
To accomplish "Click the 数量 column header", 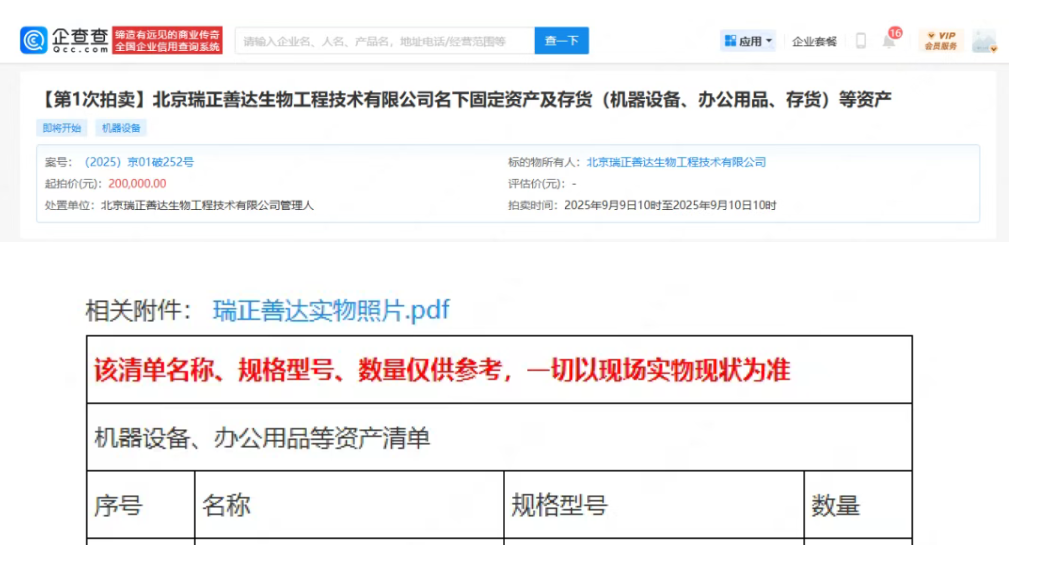I will pyautogui.click(x=859, y=505).
